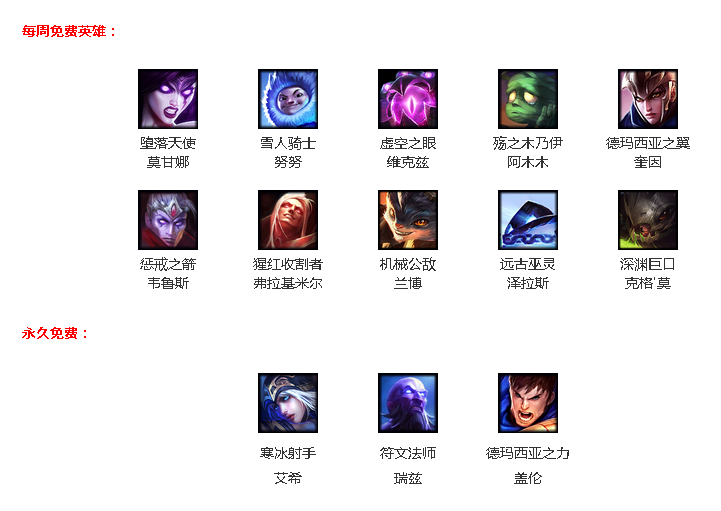Choose the Amumu mummy portrait

528,99
